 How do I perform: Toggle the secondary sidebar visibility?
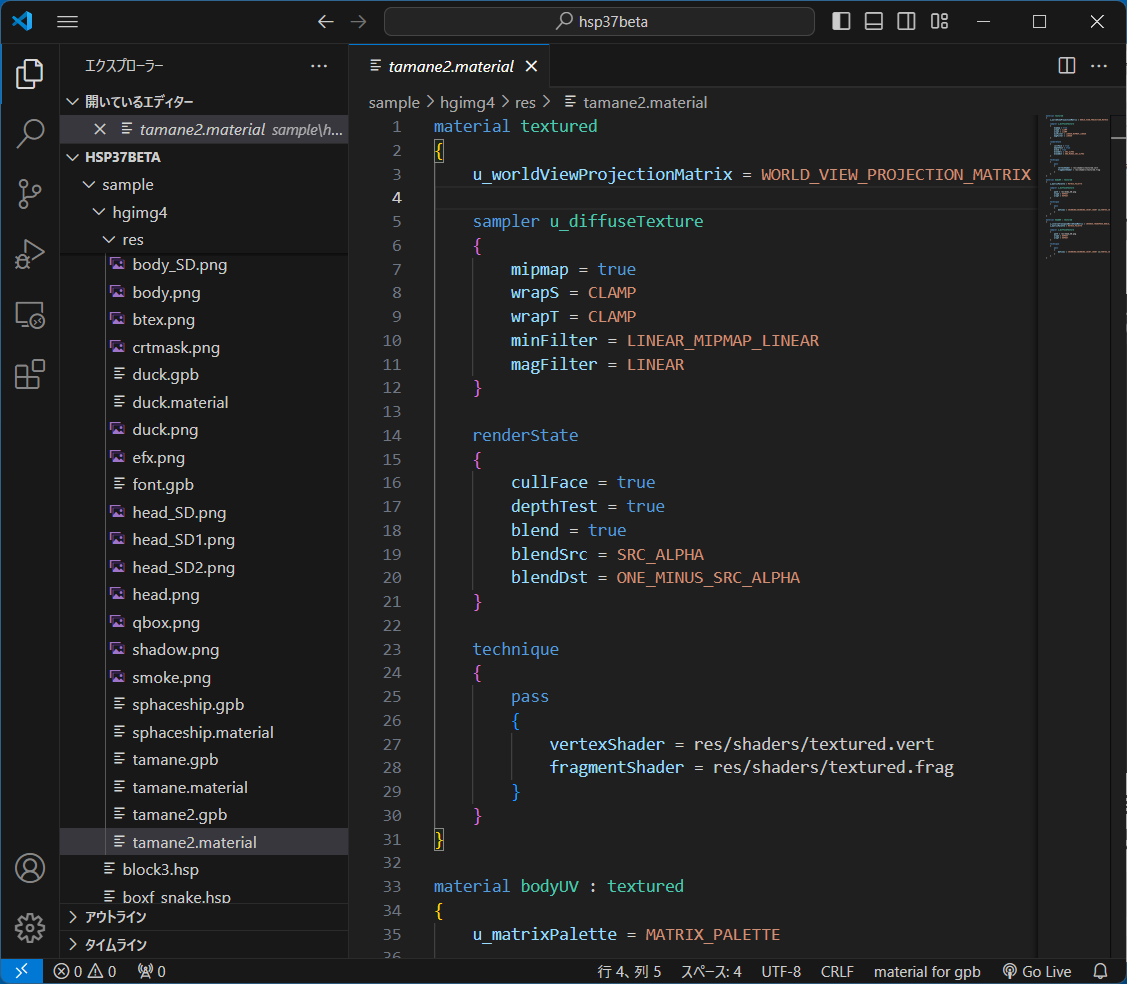[906, 20]
